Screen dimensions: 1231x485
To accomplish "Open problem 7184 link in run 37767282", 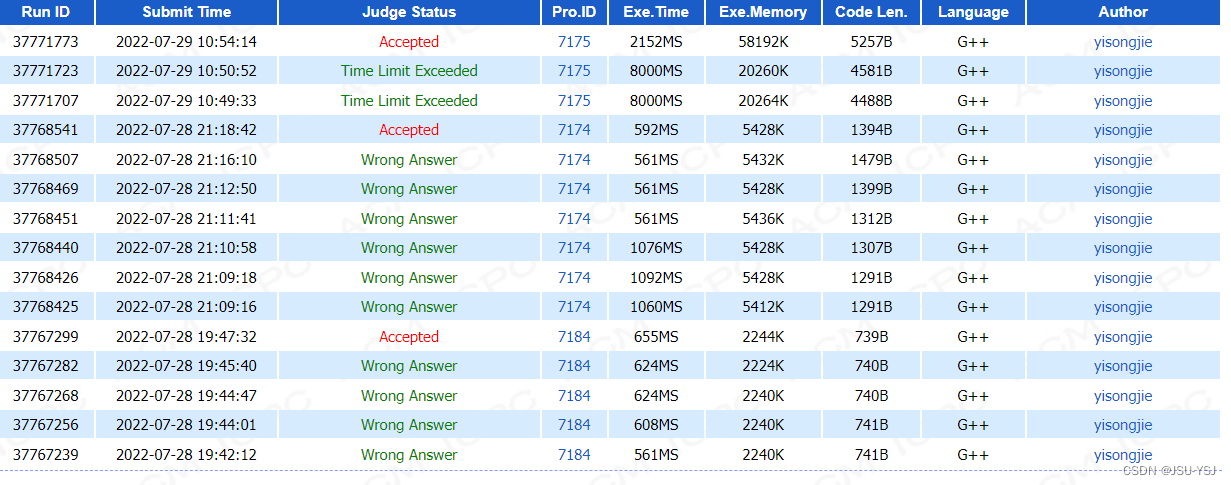I will tap(574, 366).
